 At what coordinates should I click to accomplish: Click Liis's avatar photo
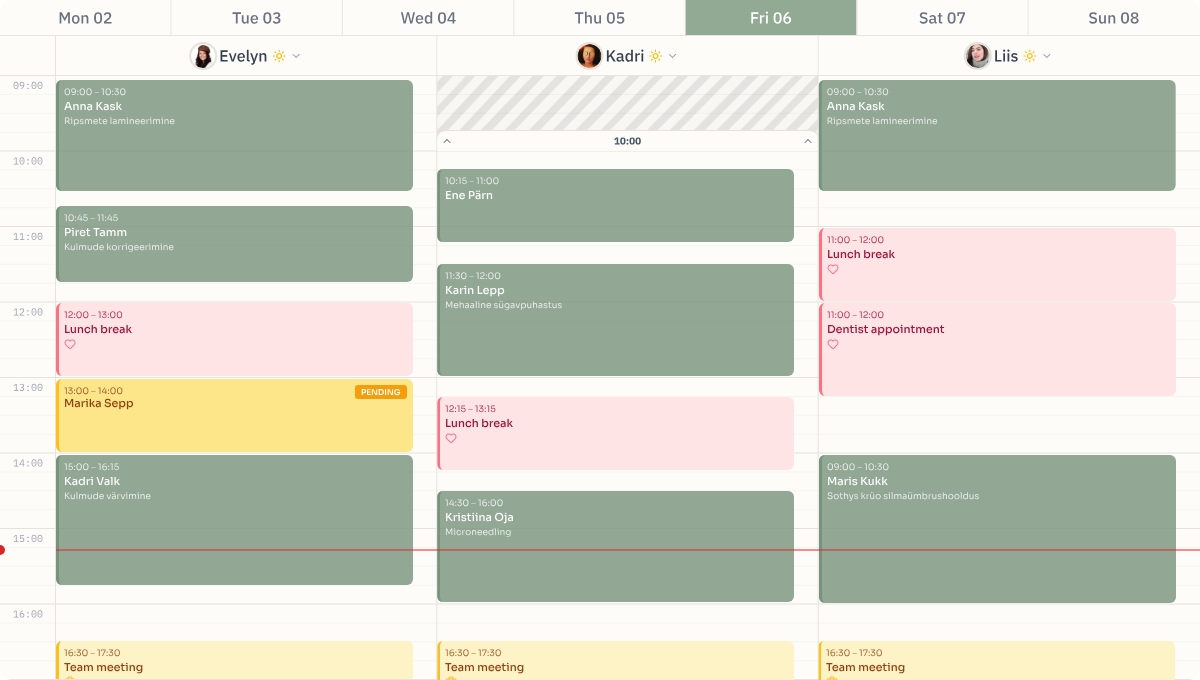click(977, 56)
